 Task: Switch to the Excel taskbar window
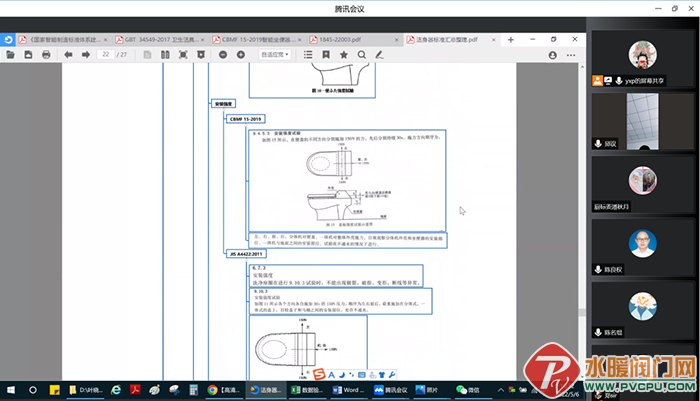pos(307,390)
